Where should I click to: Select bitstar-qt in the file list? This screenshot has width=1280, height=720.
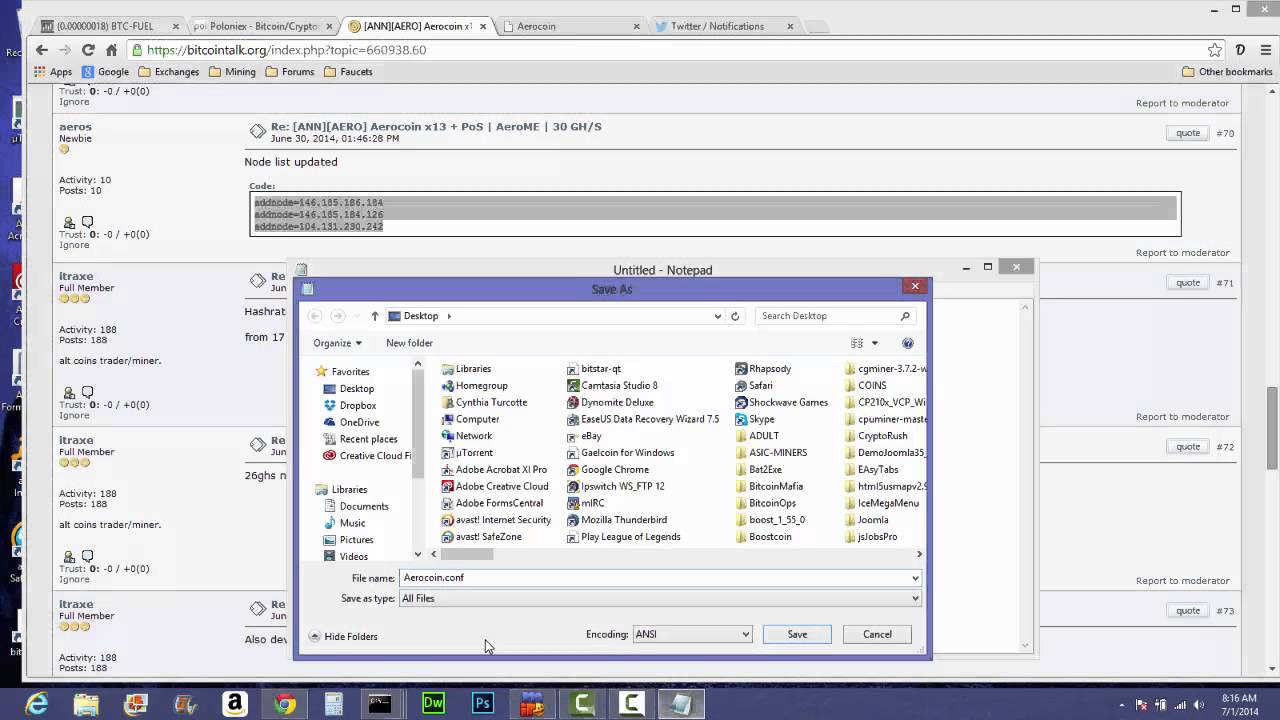[x=594, y=369]
